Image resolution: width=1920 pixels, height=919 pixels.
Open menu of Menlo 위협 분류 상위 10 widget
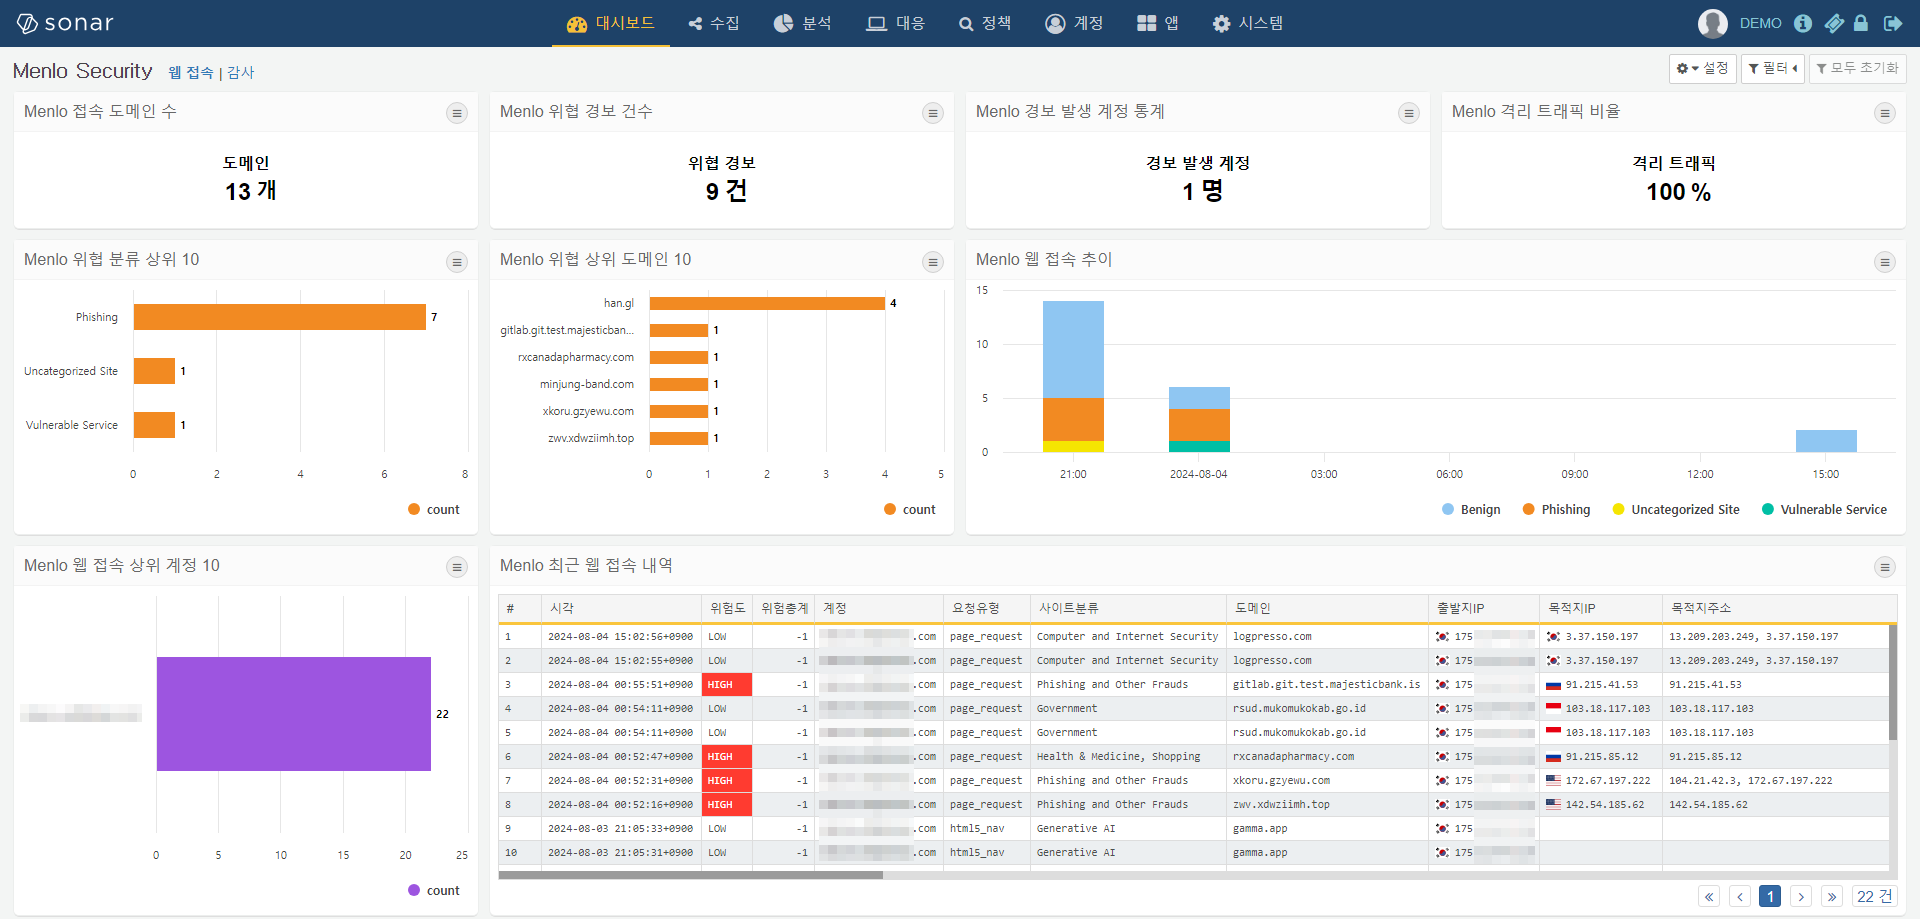457,262
